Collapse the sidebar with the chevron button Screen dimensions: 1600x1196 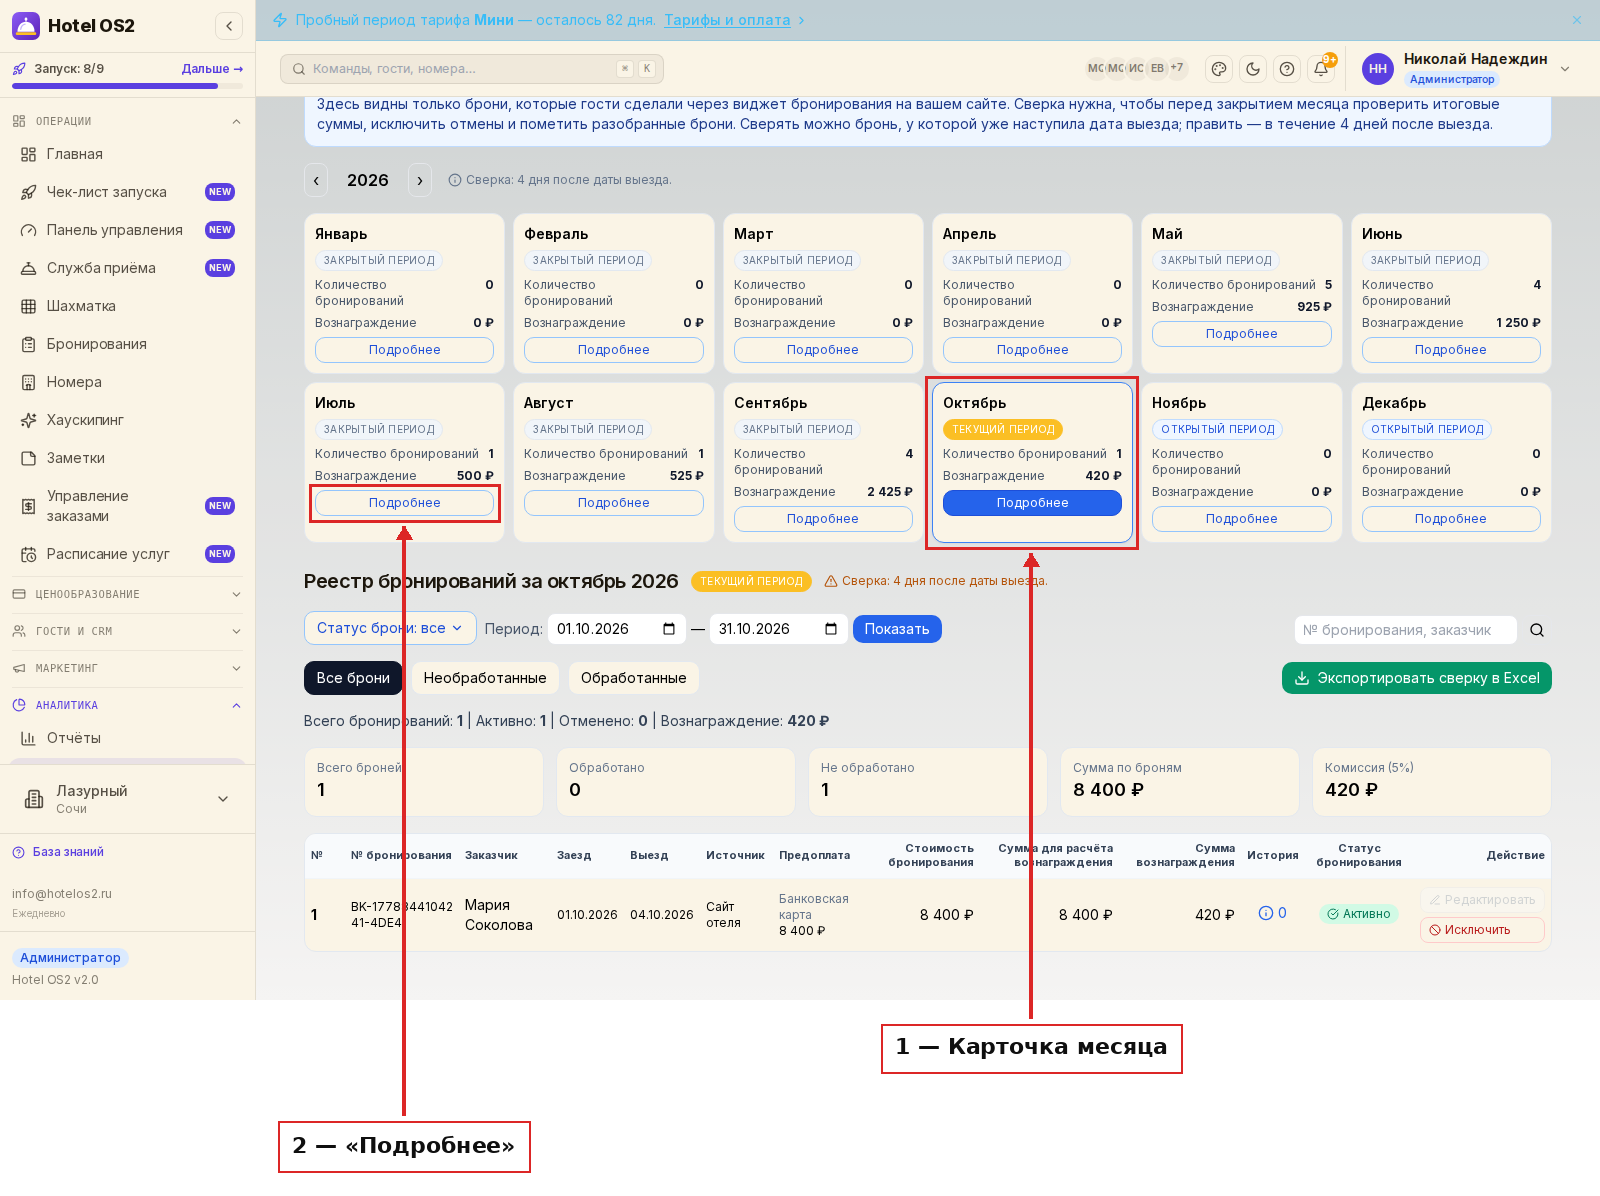(x=229, y=26)
